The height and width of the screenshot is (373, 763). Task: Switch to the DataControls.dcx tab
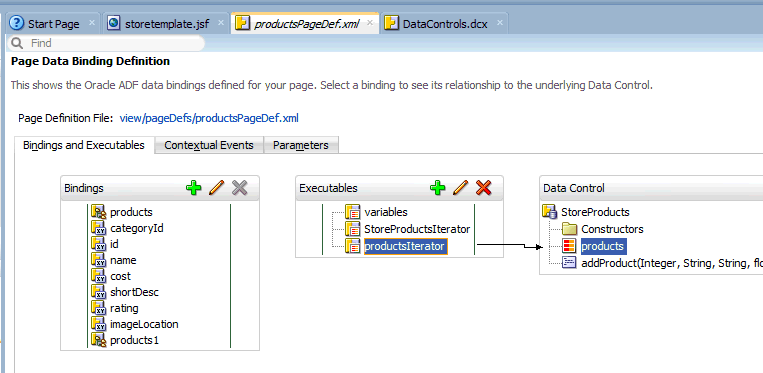point(444,23)
